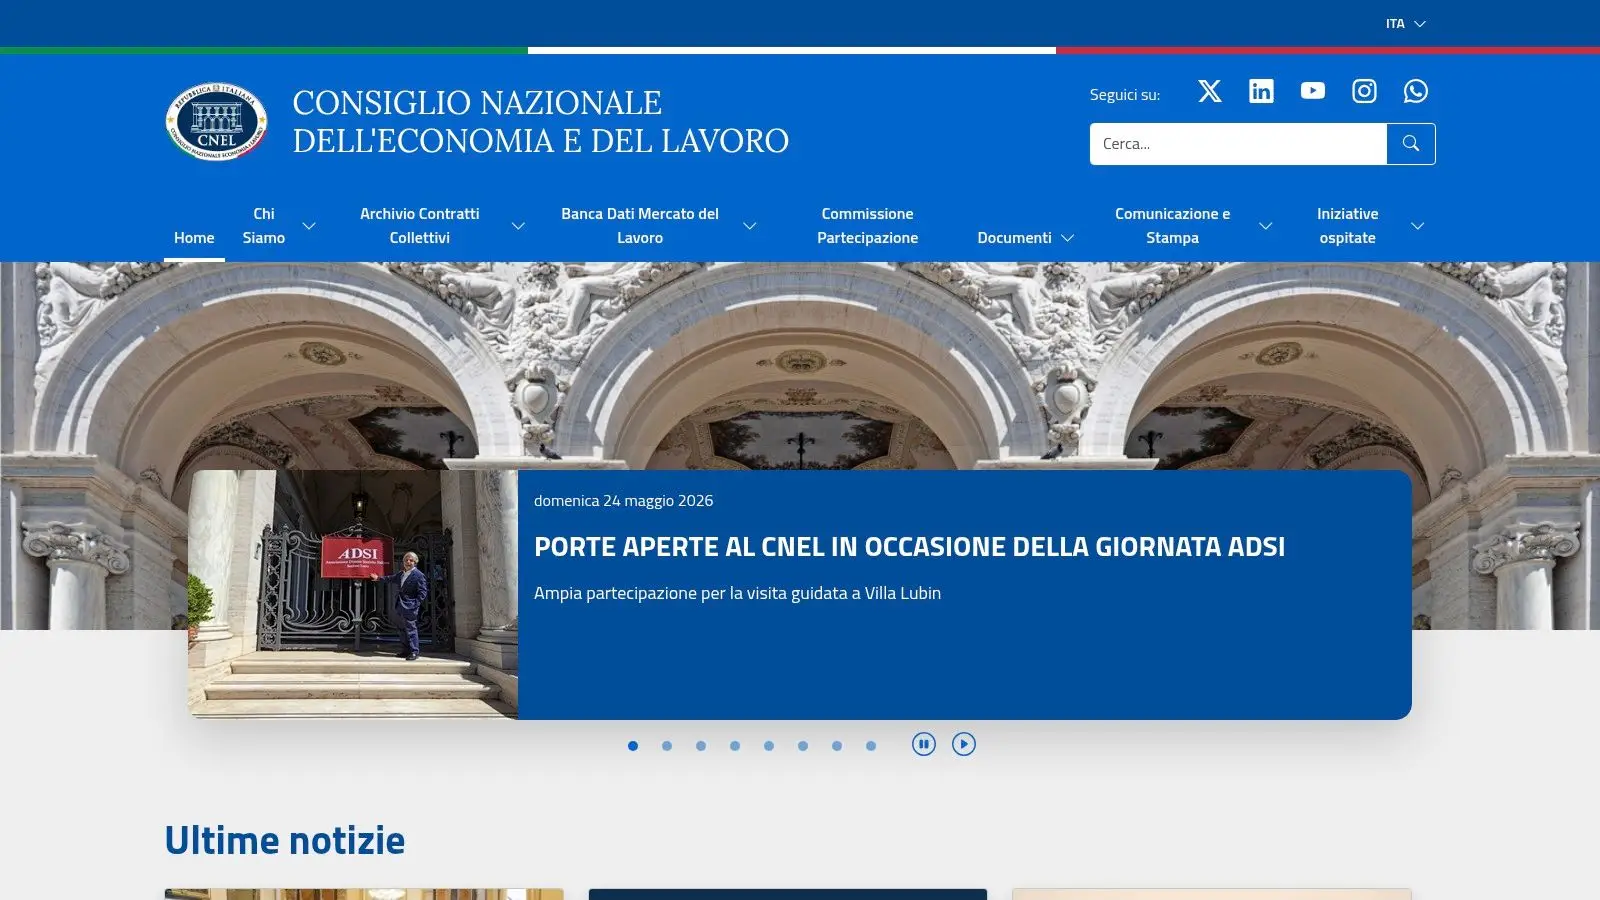Open the Porte Aperte al CNEL headline
This screenshot has height=900, width=1600.
[909, 547]
